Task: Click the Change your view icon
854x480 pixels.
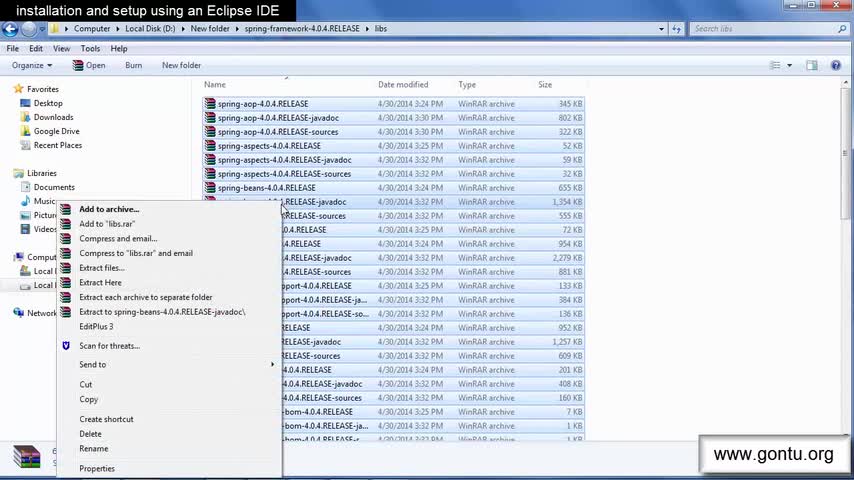Action: click(x=775, y=65)
